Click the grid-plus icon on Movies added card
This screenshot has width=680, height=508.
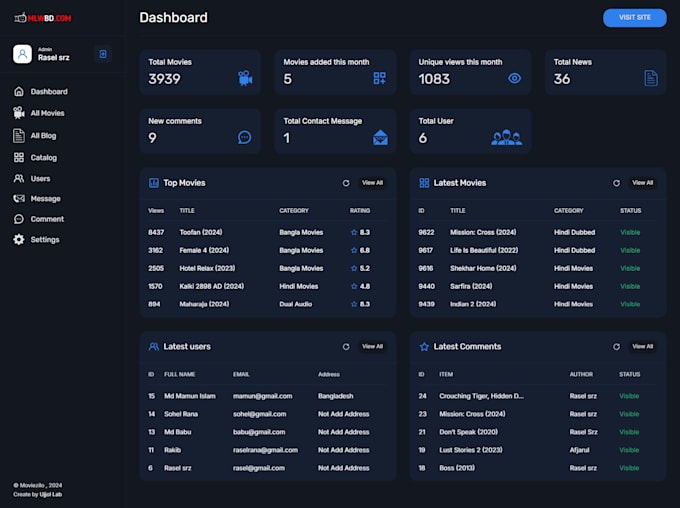coord(379,78)
